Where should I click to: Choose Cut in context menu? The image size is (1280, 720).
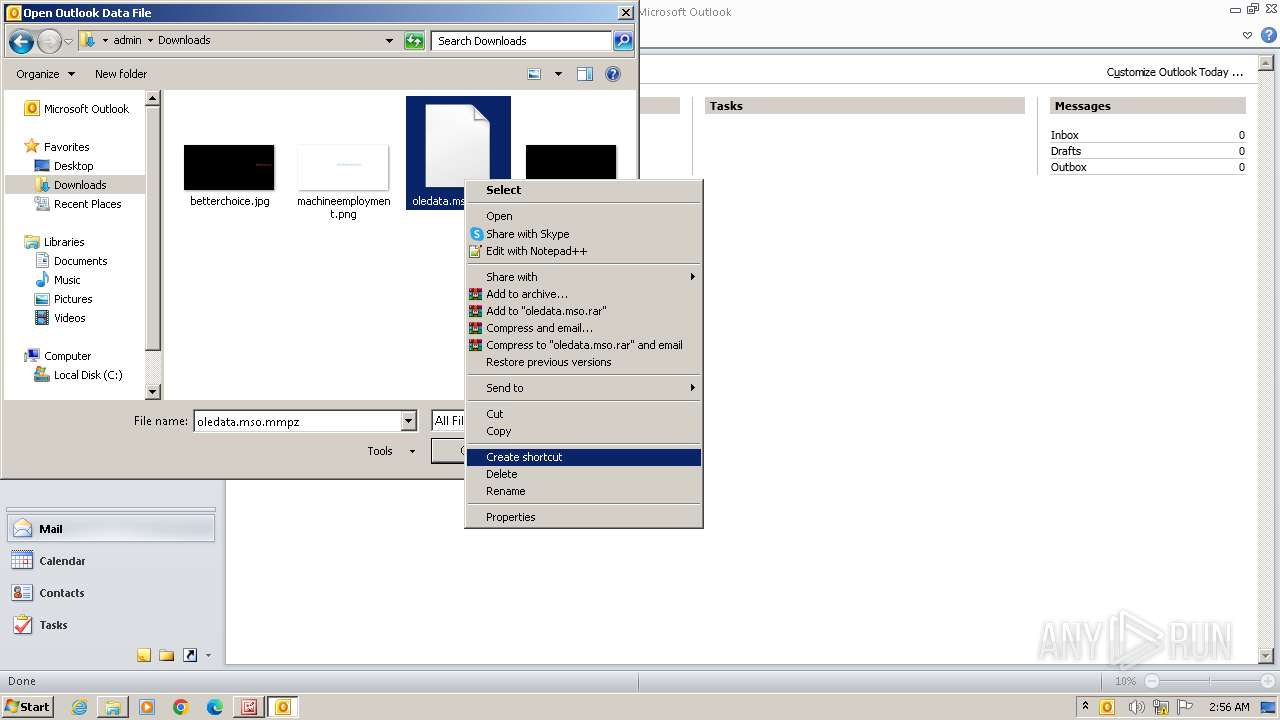(584, 414)
